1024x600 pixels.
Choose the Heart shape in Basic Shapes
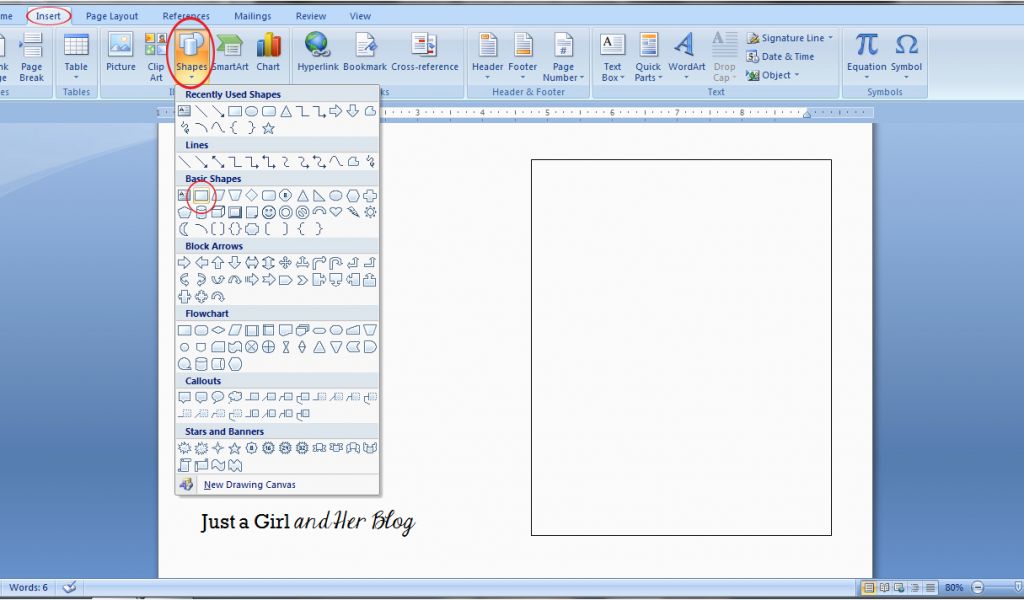(x=336, y=212)
